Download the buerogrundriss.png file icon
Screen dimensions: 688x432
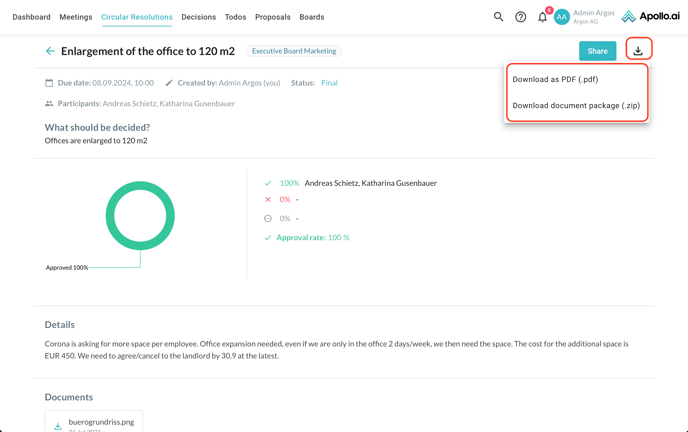click(x=58, y=425)
